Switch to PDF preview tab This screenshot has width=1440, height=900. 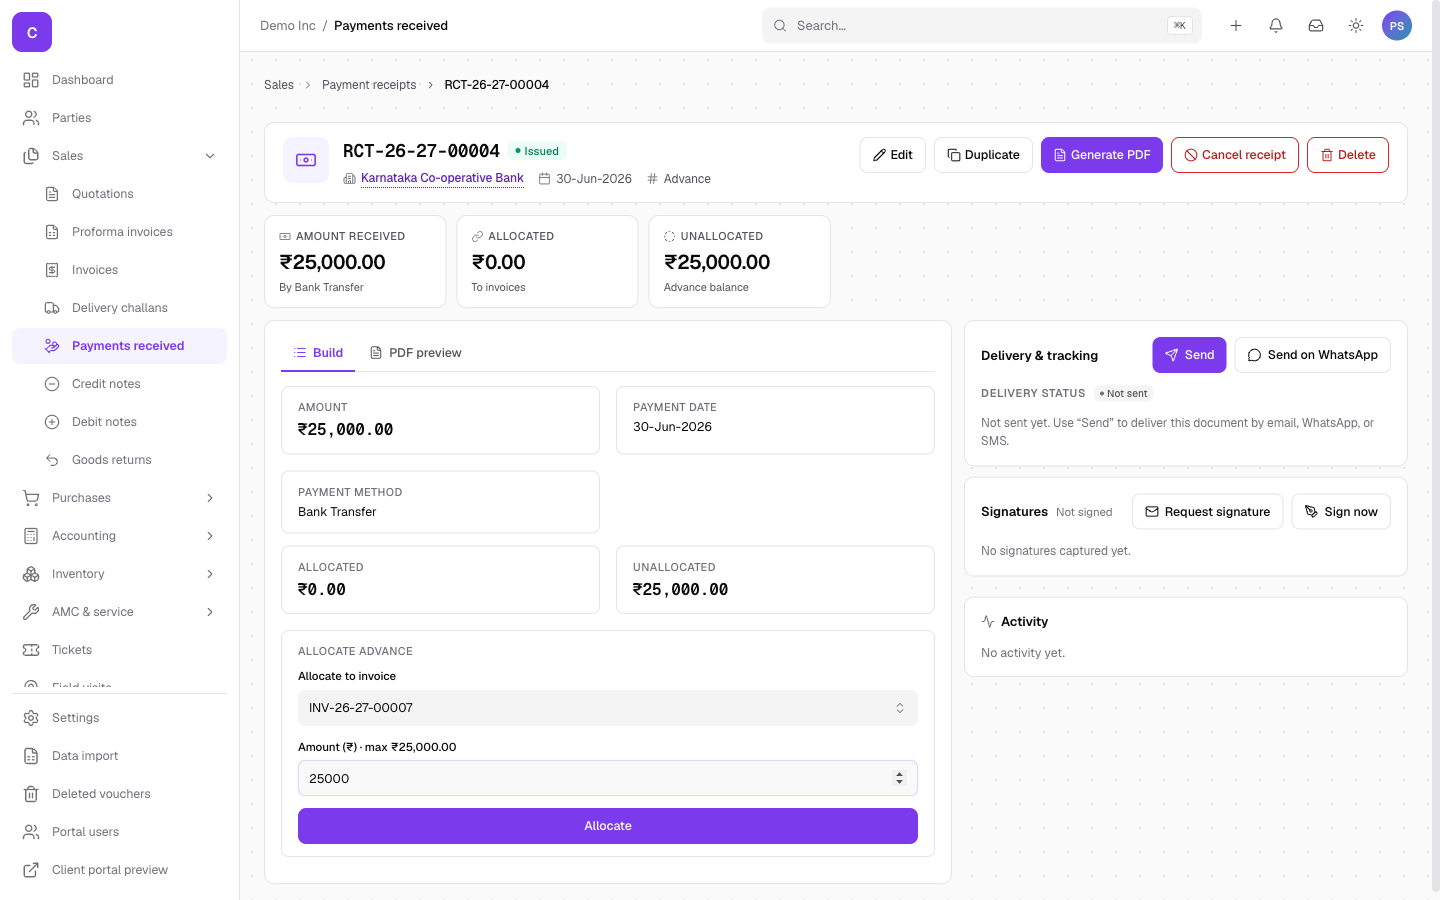pos(415,353)
